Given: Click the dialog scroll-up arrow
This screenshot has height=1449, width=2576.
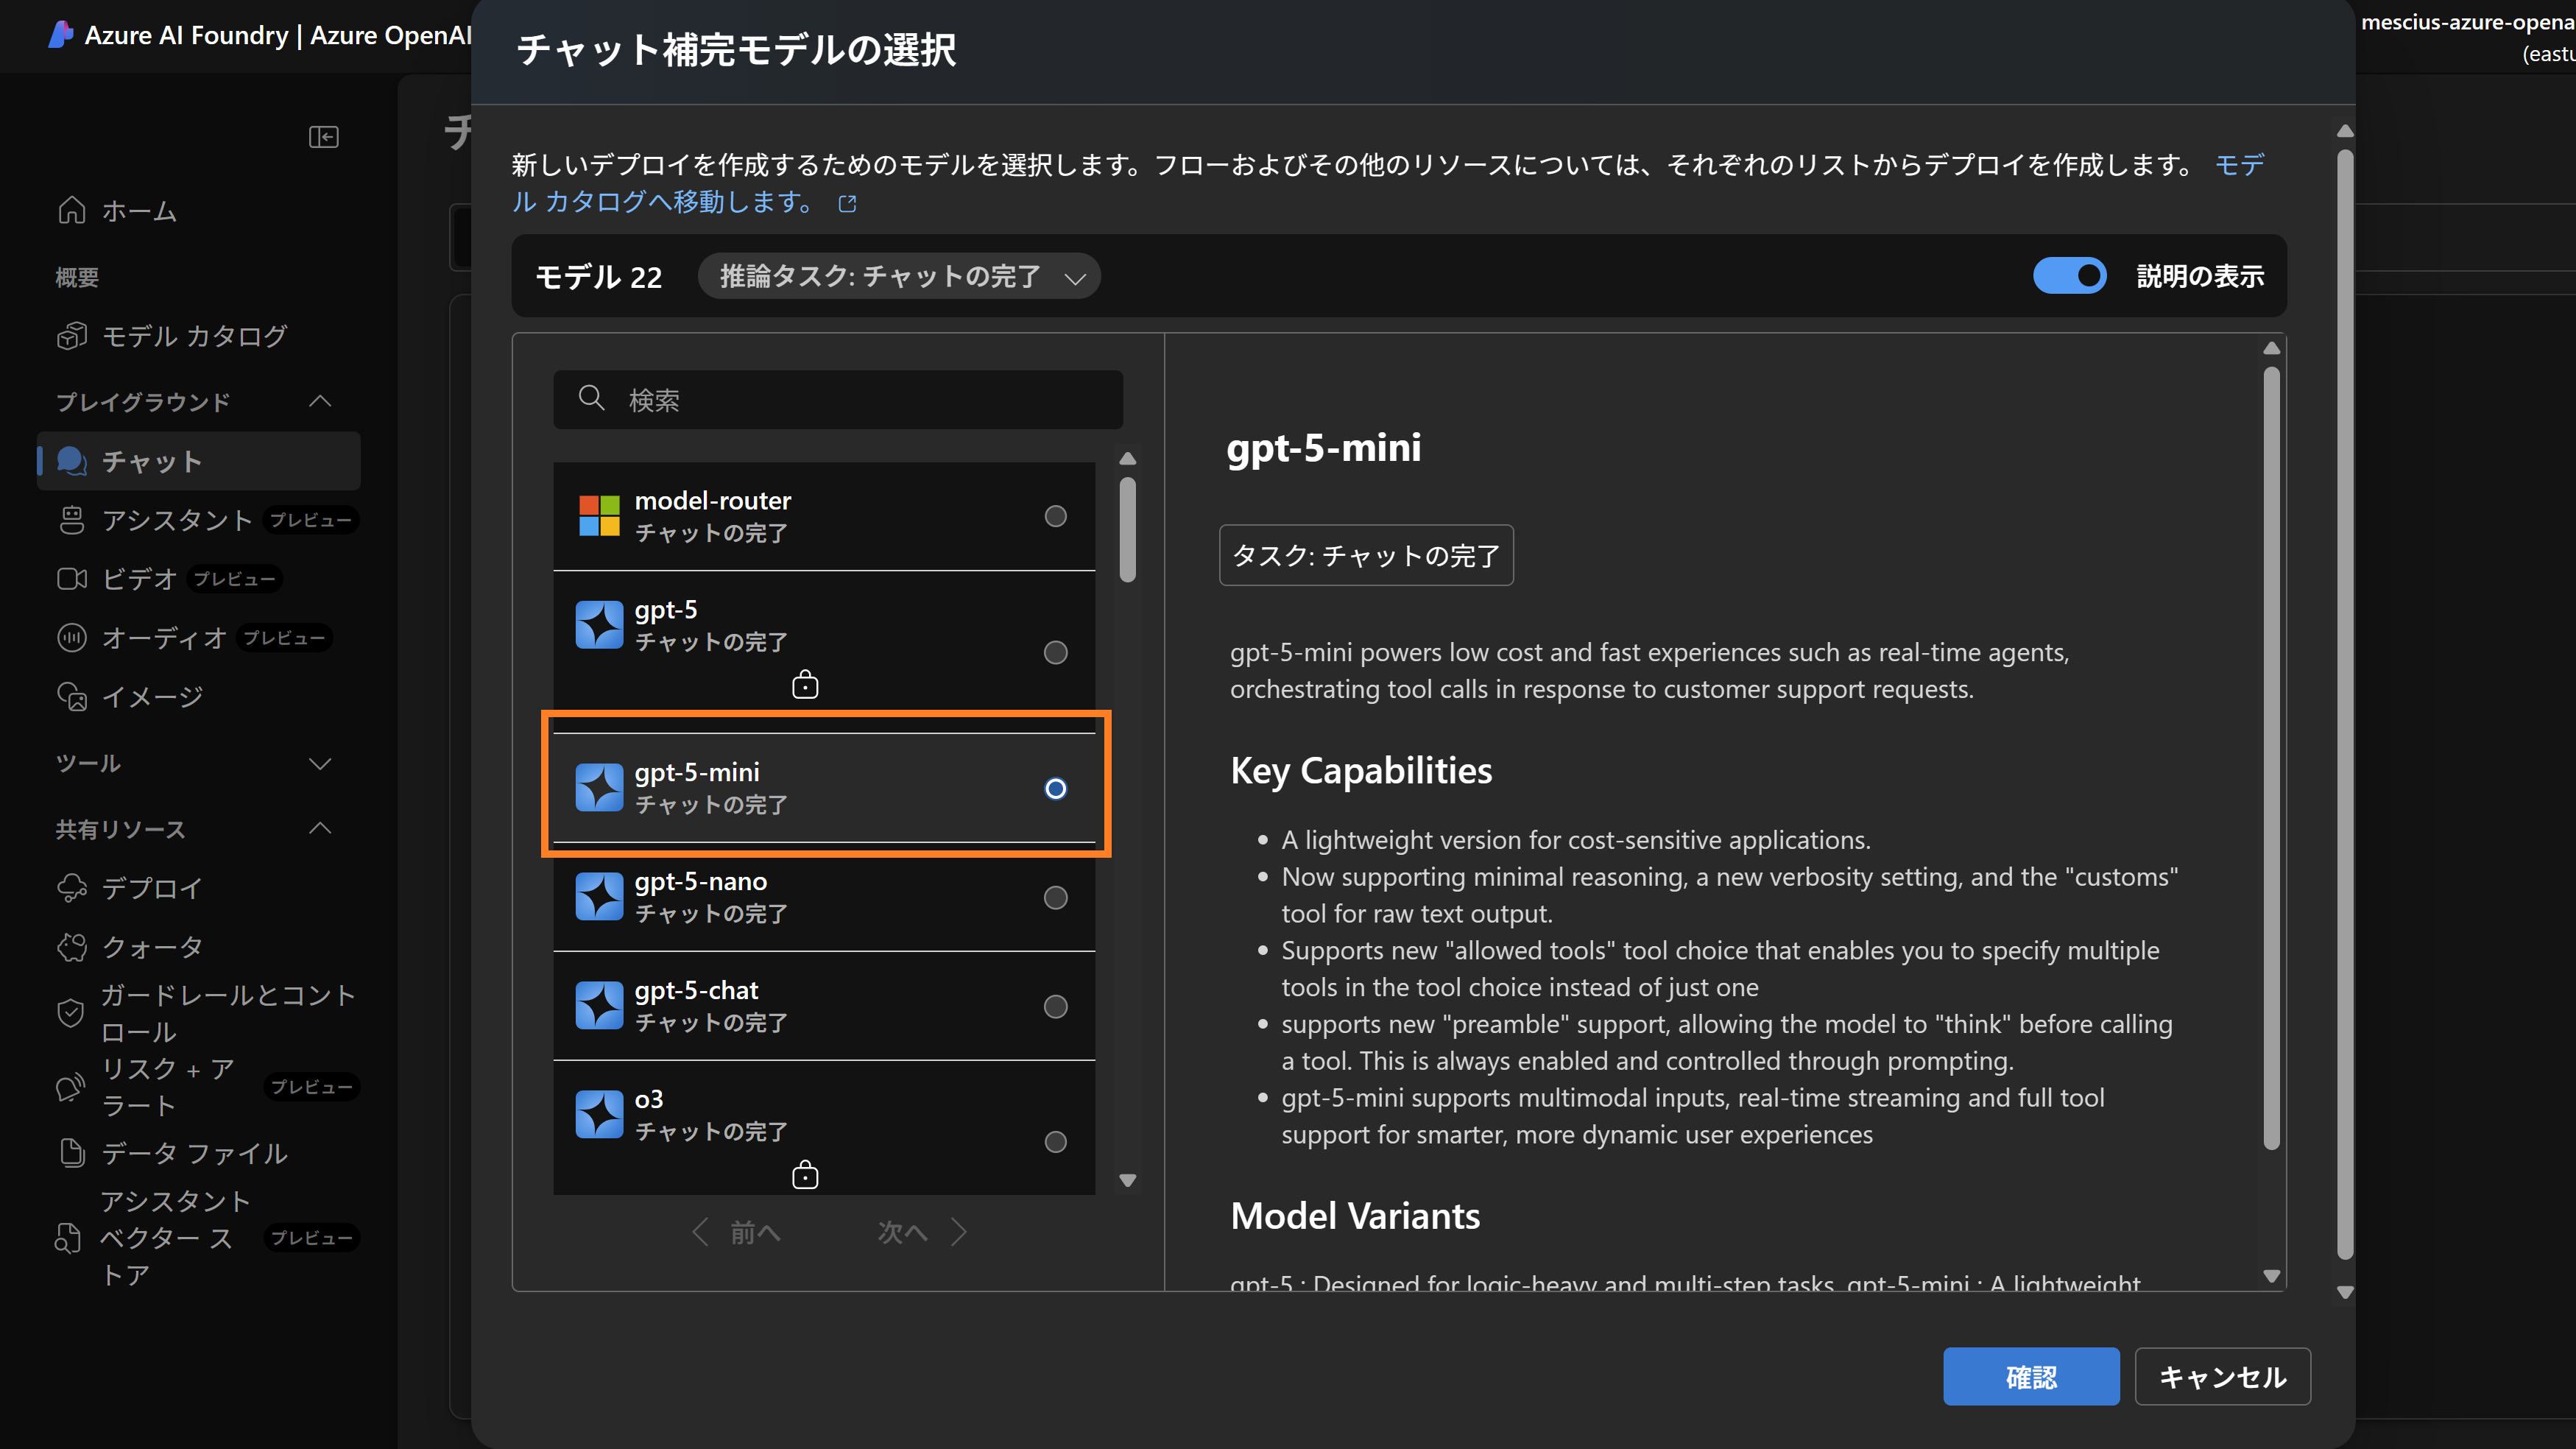Looking at the screenshot, I should (2345, 131).
